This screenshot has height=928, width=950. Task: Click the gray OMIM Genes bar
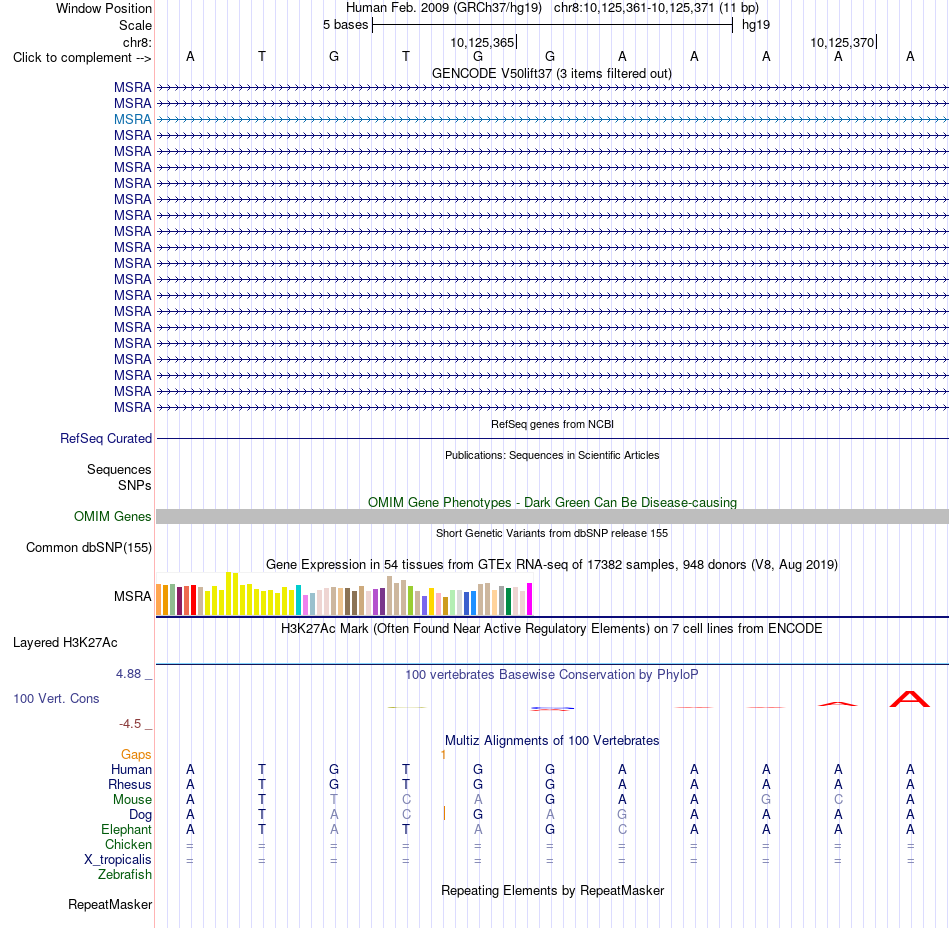coord(552,516)
